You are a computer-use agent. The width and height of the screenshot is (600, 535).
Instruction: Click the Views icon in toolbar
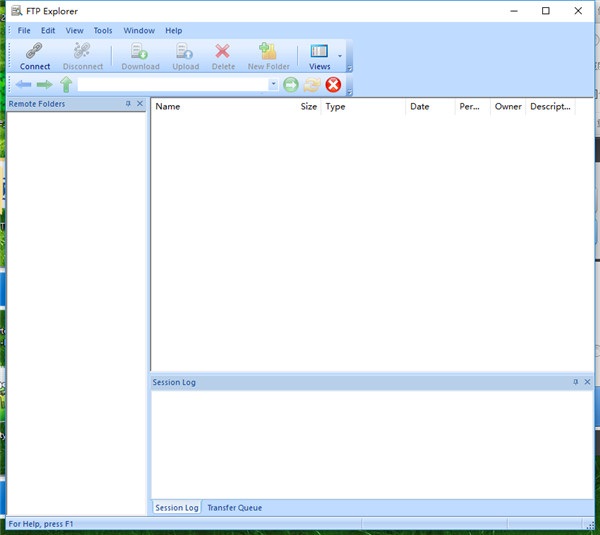tap(319, 55)
